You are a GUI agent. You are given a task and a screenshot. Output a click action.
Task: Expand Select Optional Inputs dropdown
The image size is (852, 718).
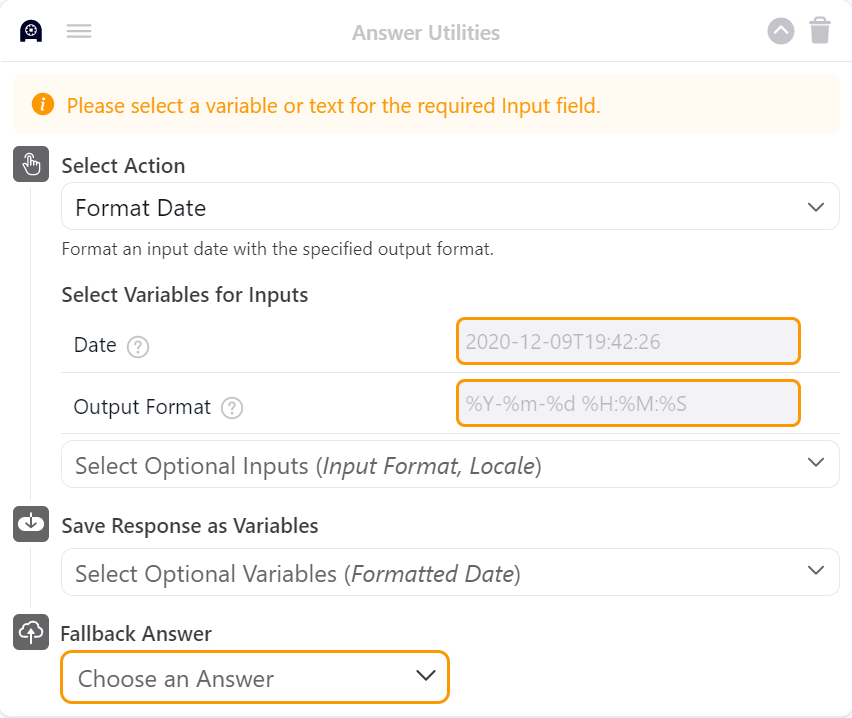[x=450, y=464]
